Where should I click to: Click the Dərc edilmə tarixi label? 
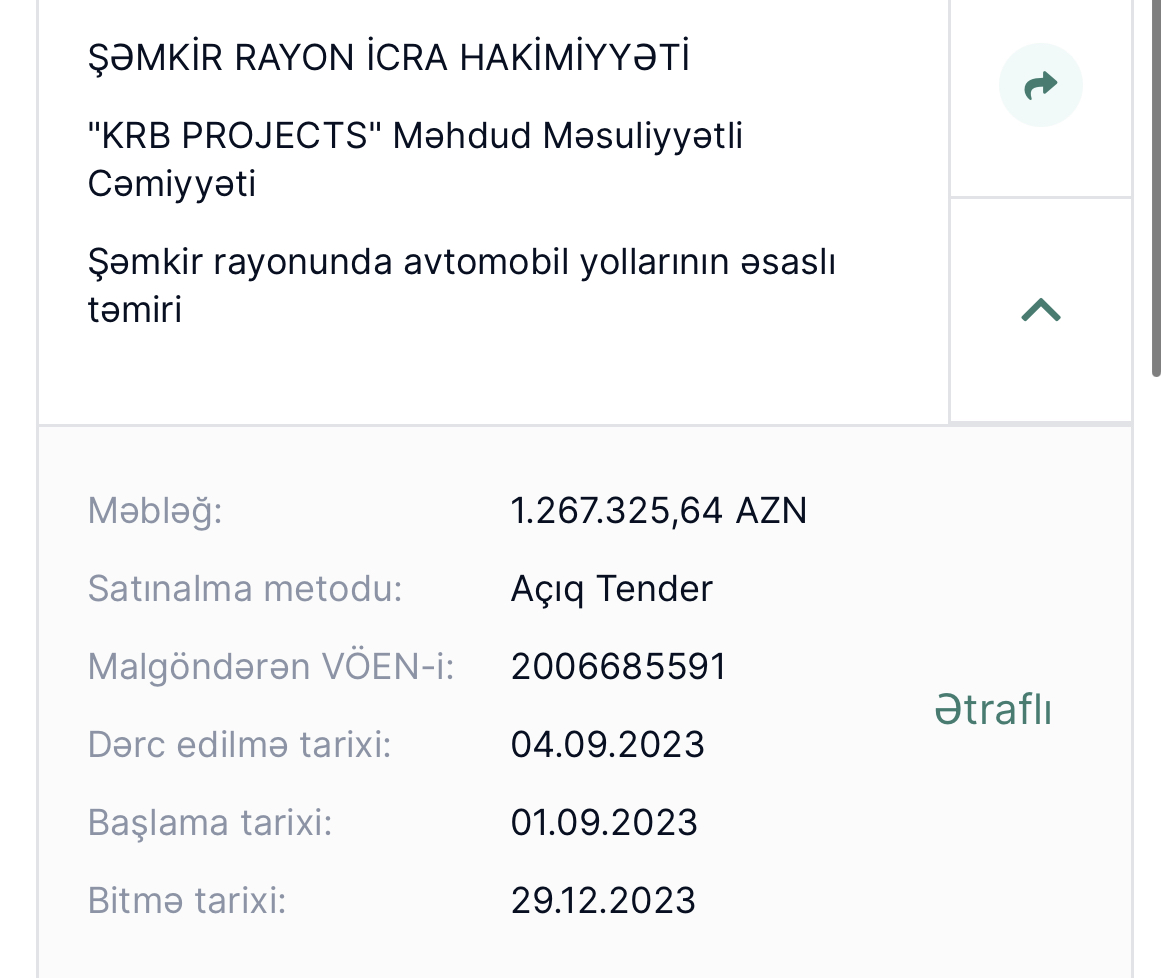(x=240, y=745)
